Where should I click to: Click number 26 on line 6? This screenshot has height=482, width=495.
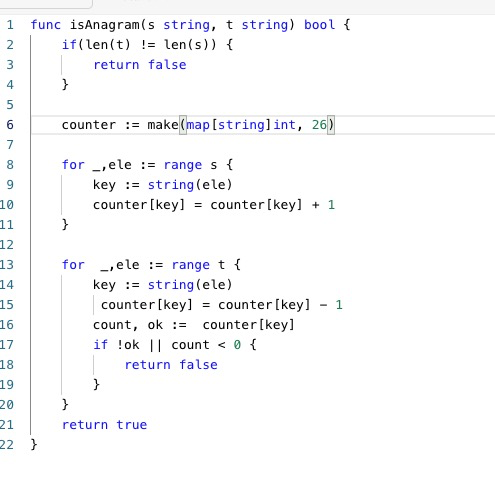pyautogui.click(x=319, y=125)
